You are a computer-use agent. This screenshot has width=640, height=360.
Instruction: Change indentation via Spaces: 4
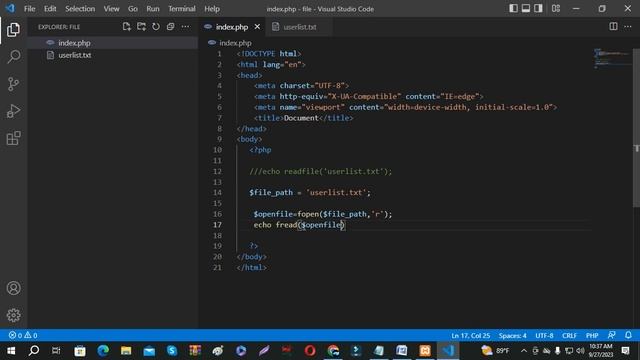coord(512,336)
